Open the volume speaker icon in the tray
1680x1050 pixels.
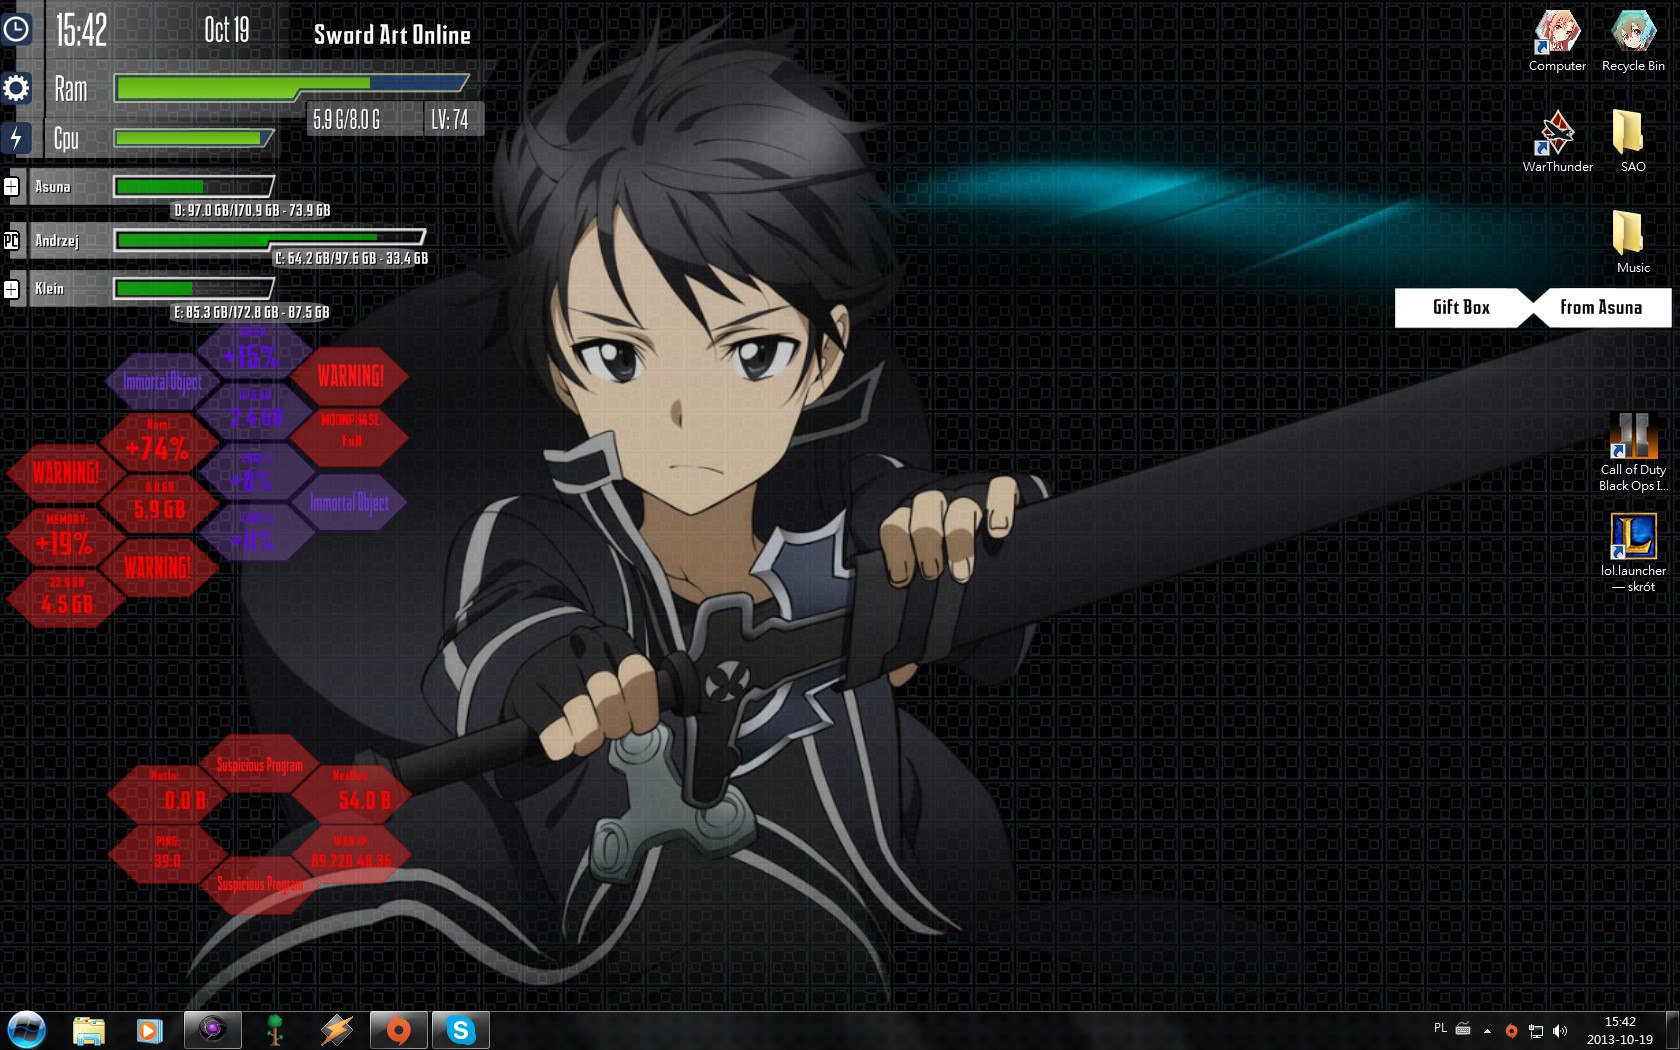(x=1560, y=1030)
